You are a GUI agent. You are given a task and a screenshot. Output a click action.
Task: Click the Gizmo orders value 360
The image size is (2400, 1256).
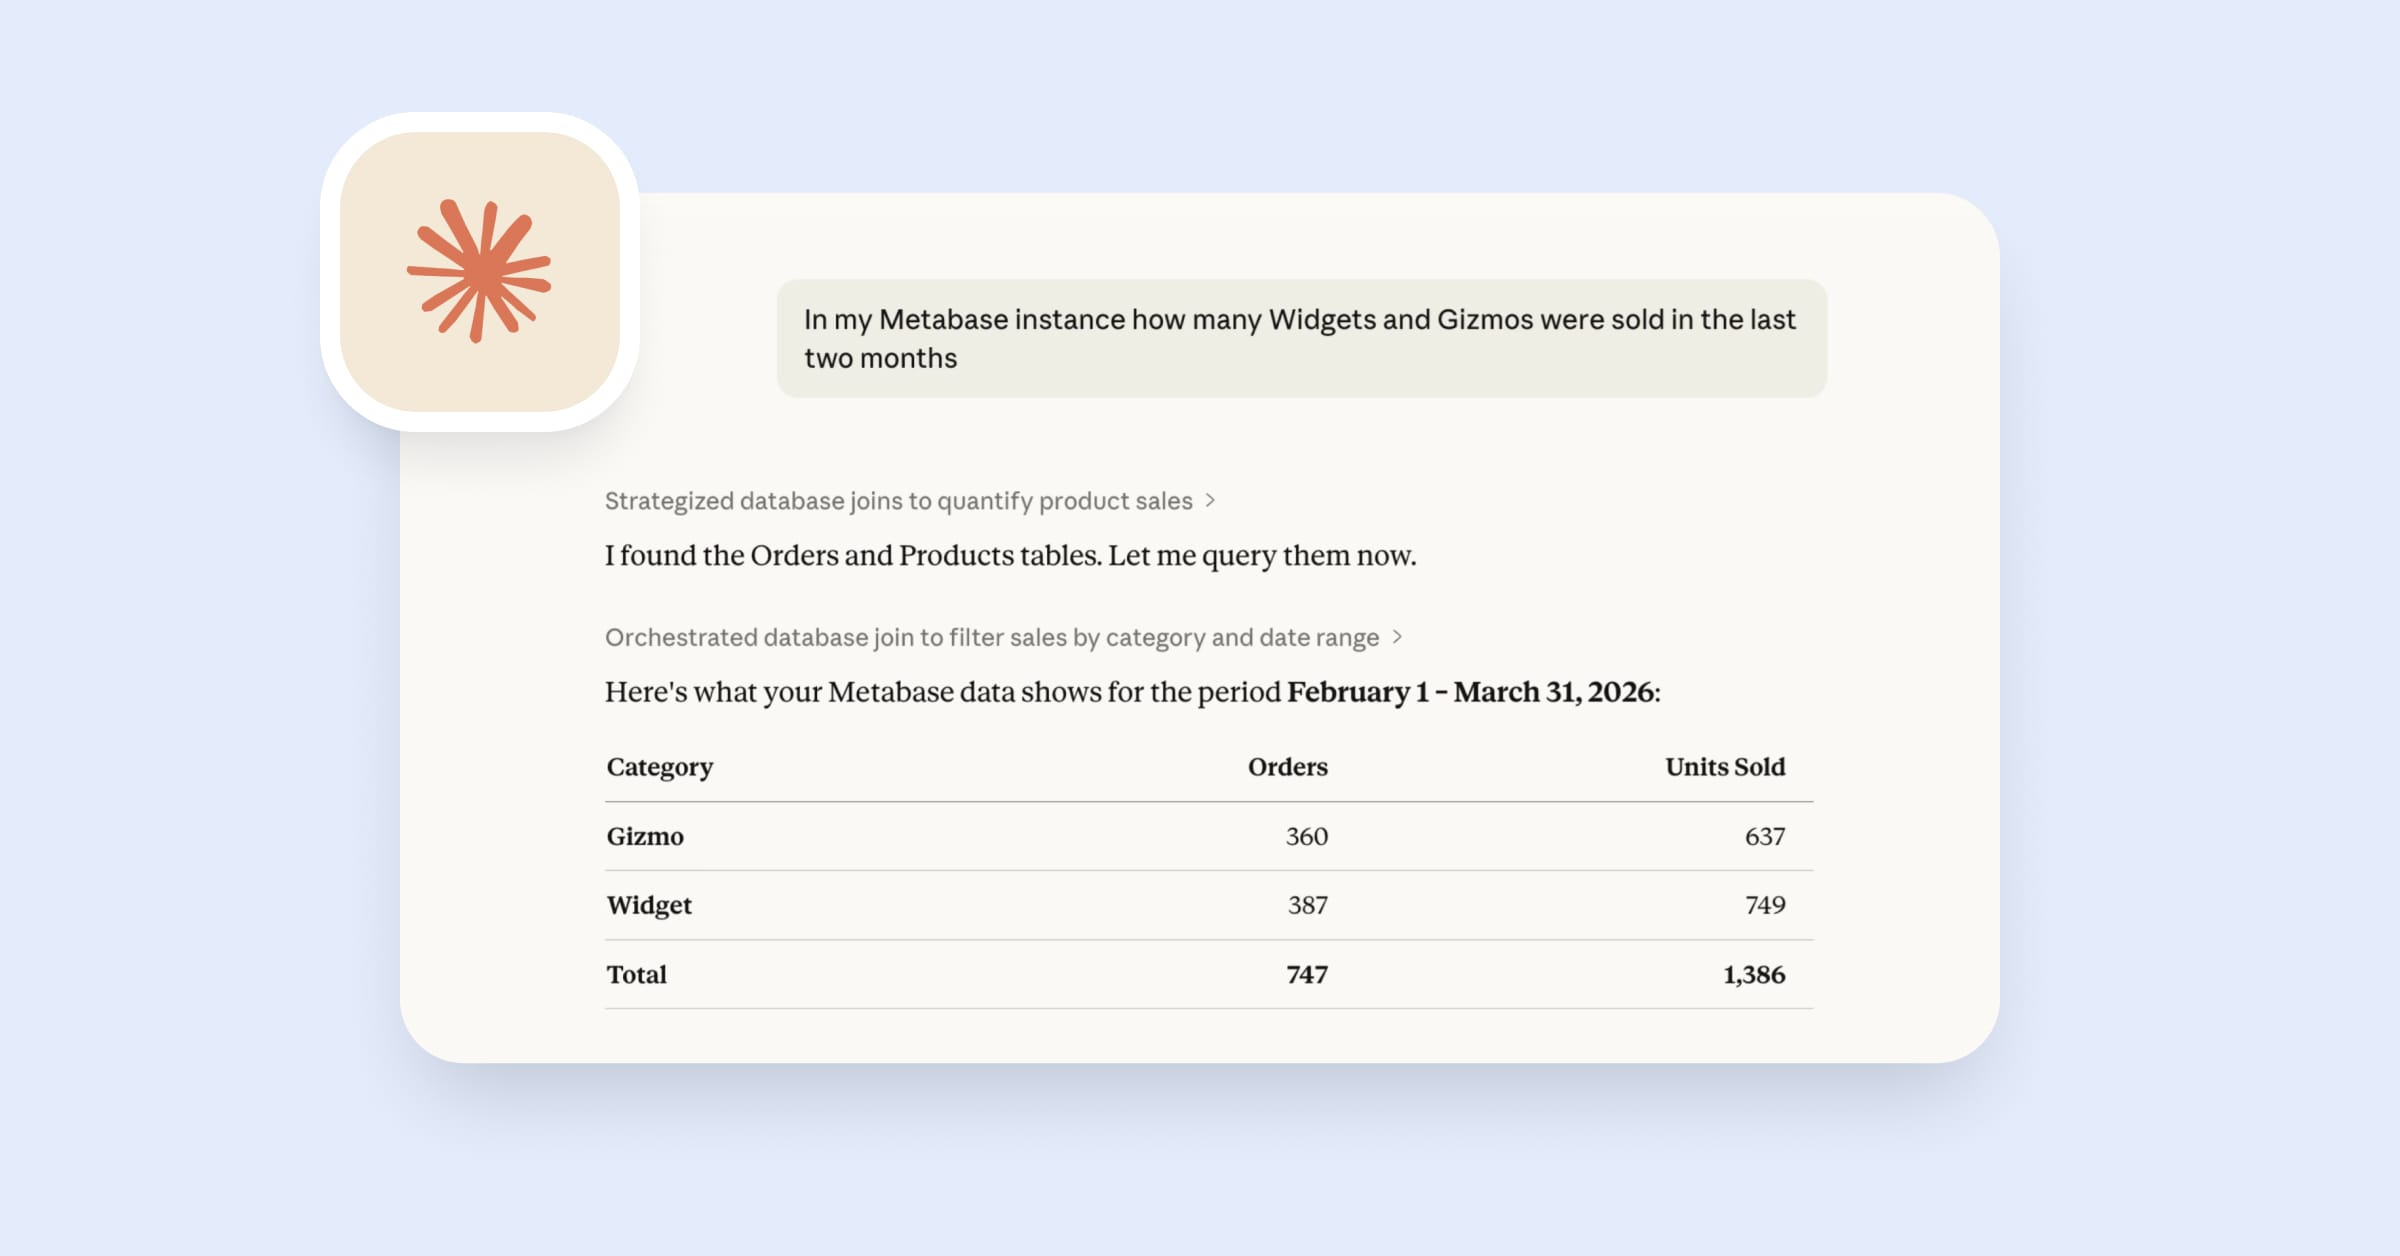pos(1306,836)
